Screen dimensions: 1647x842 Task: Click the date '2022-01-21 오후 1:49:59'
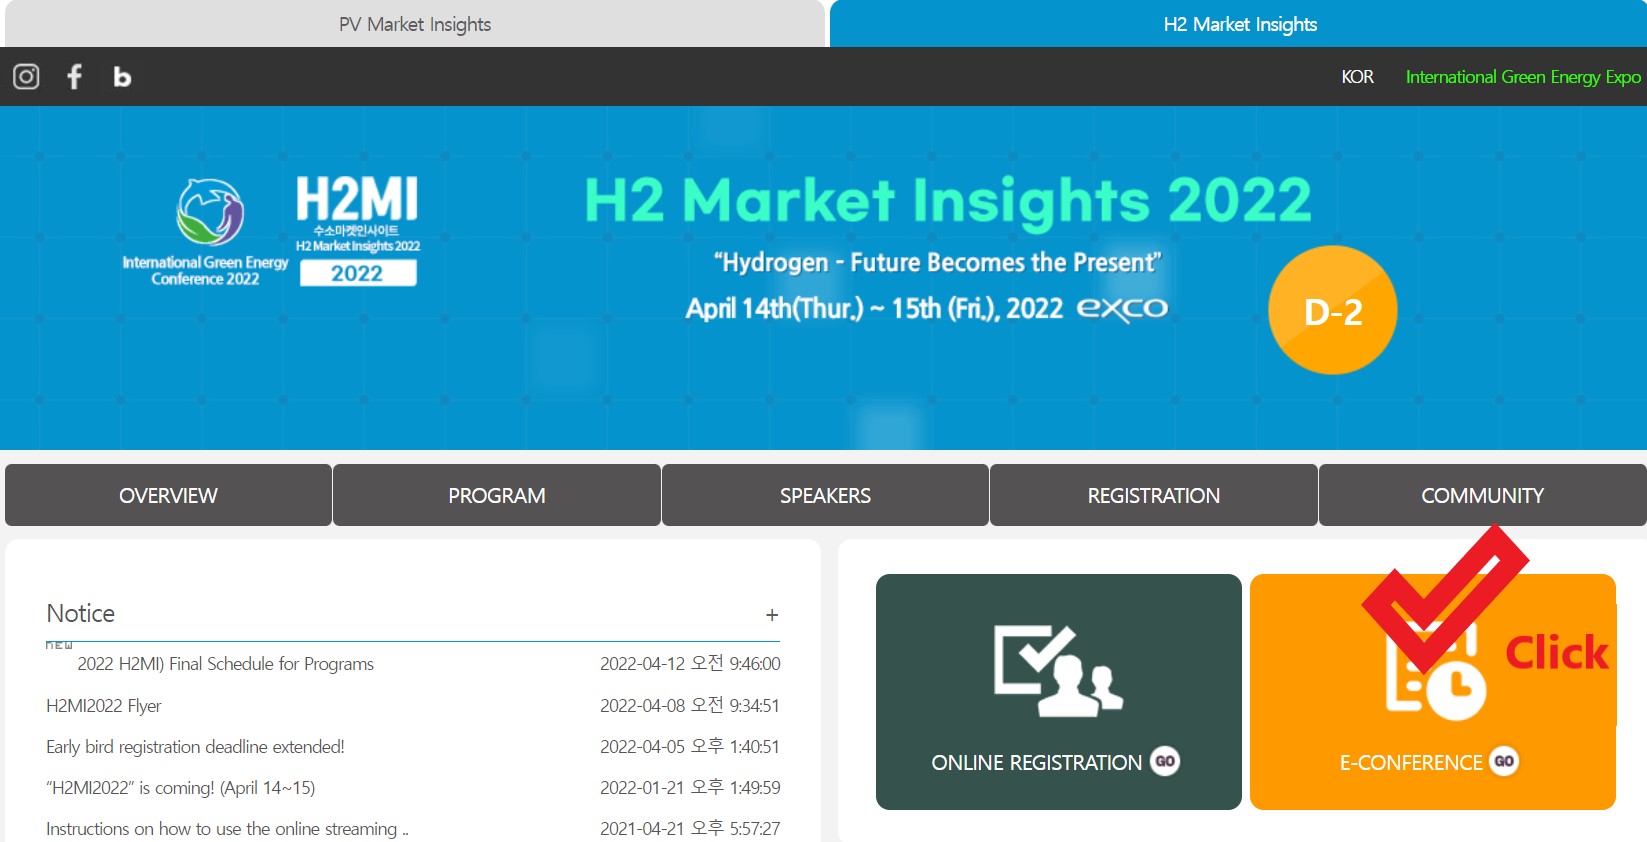click(x=690, y=788)
